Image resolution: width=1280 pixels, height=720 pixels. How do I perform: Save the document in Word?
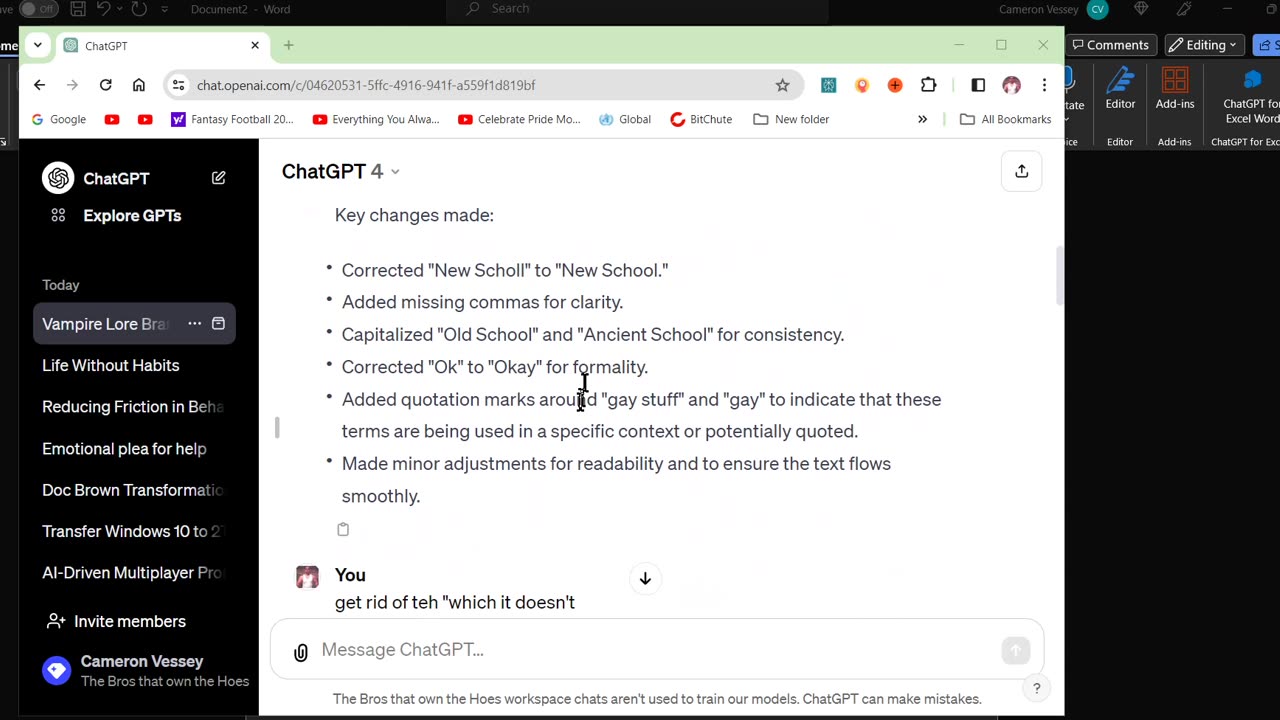click(x=78, y=9)
